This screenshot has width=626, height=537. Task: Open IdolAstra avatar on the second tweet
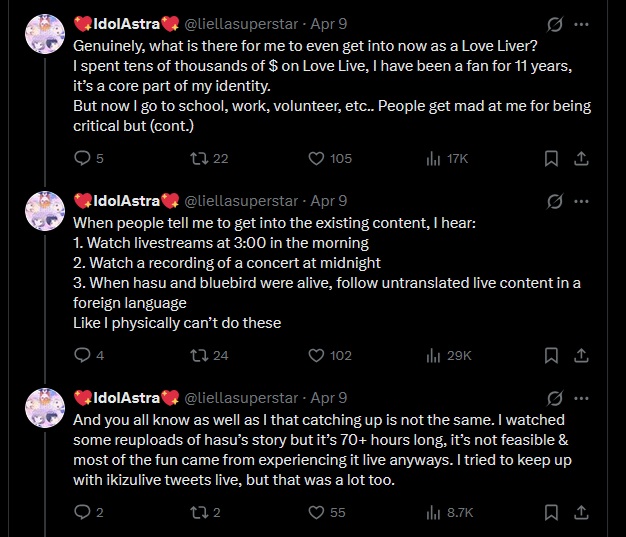[x=45, y=210]
